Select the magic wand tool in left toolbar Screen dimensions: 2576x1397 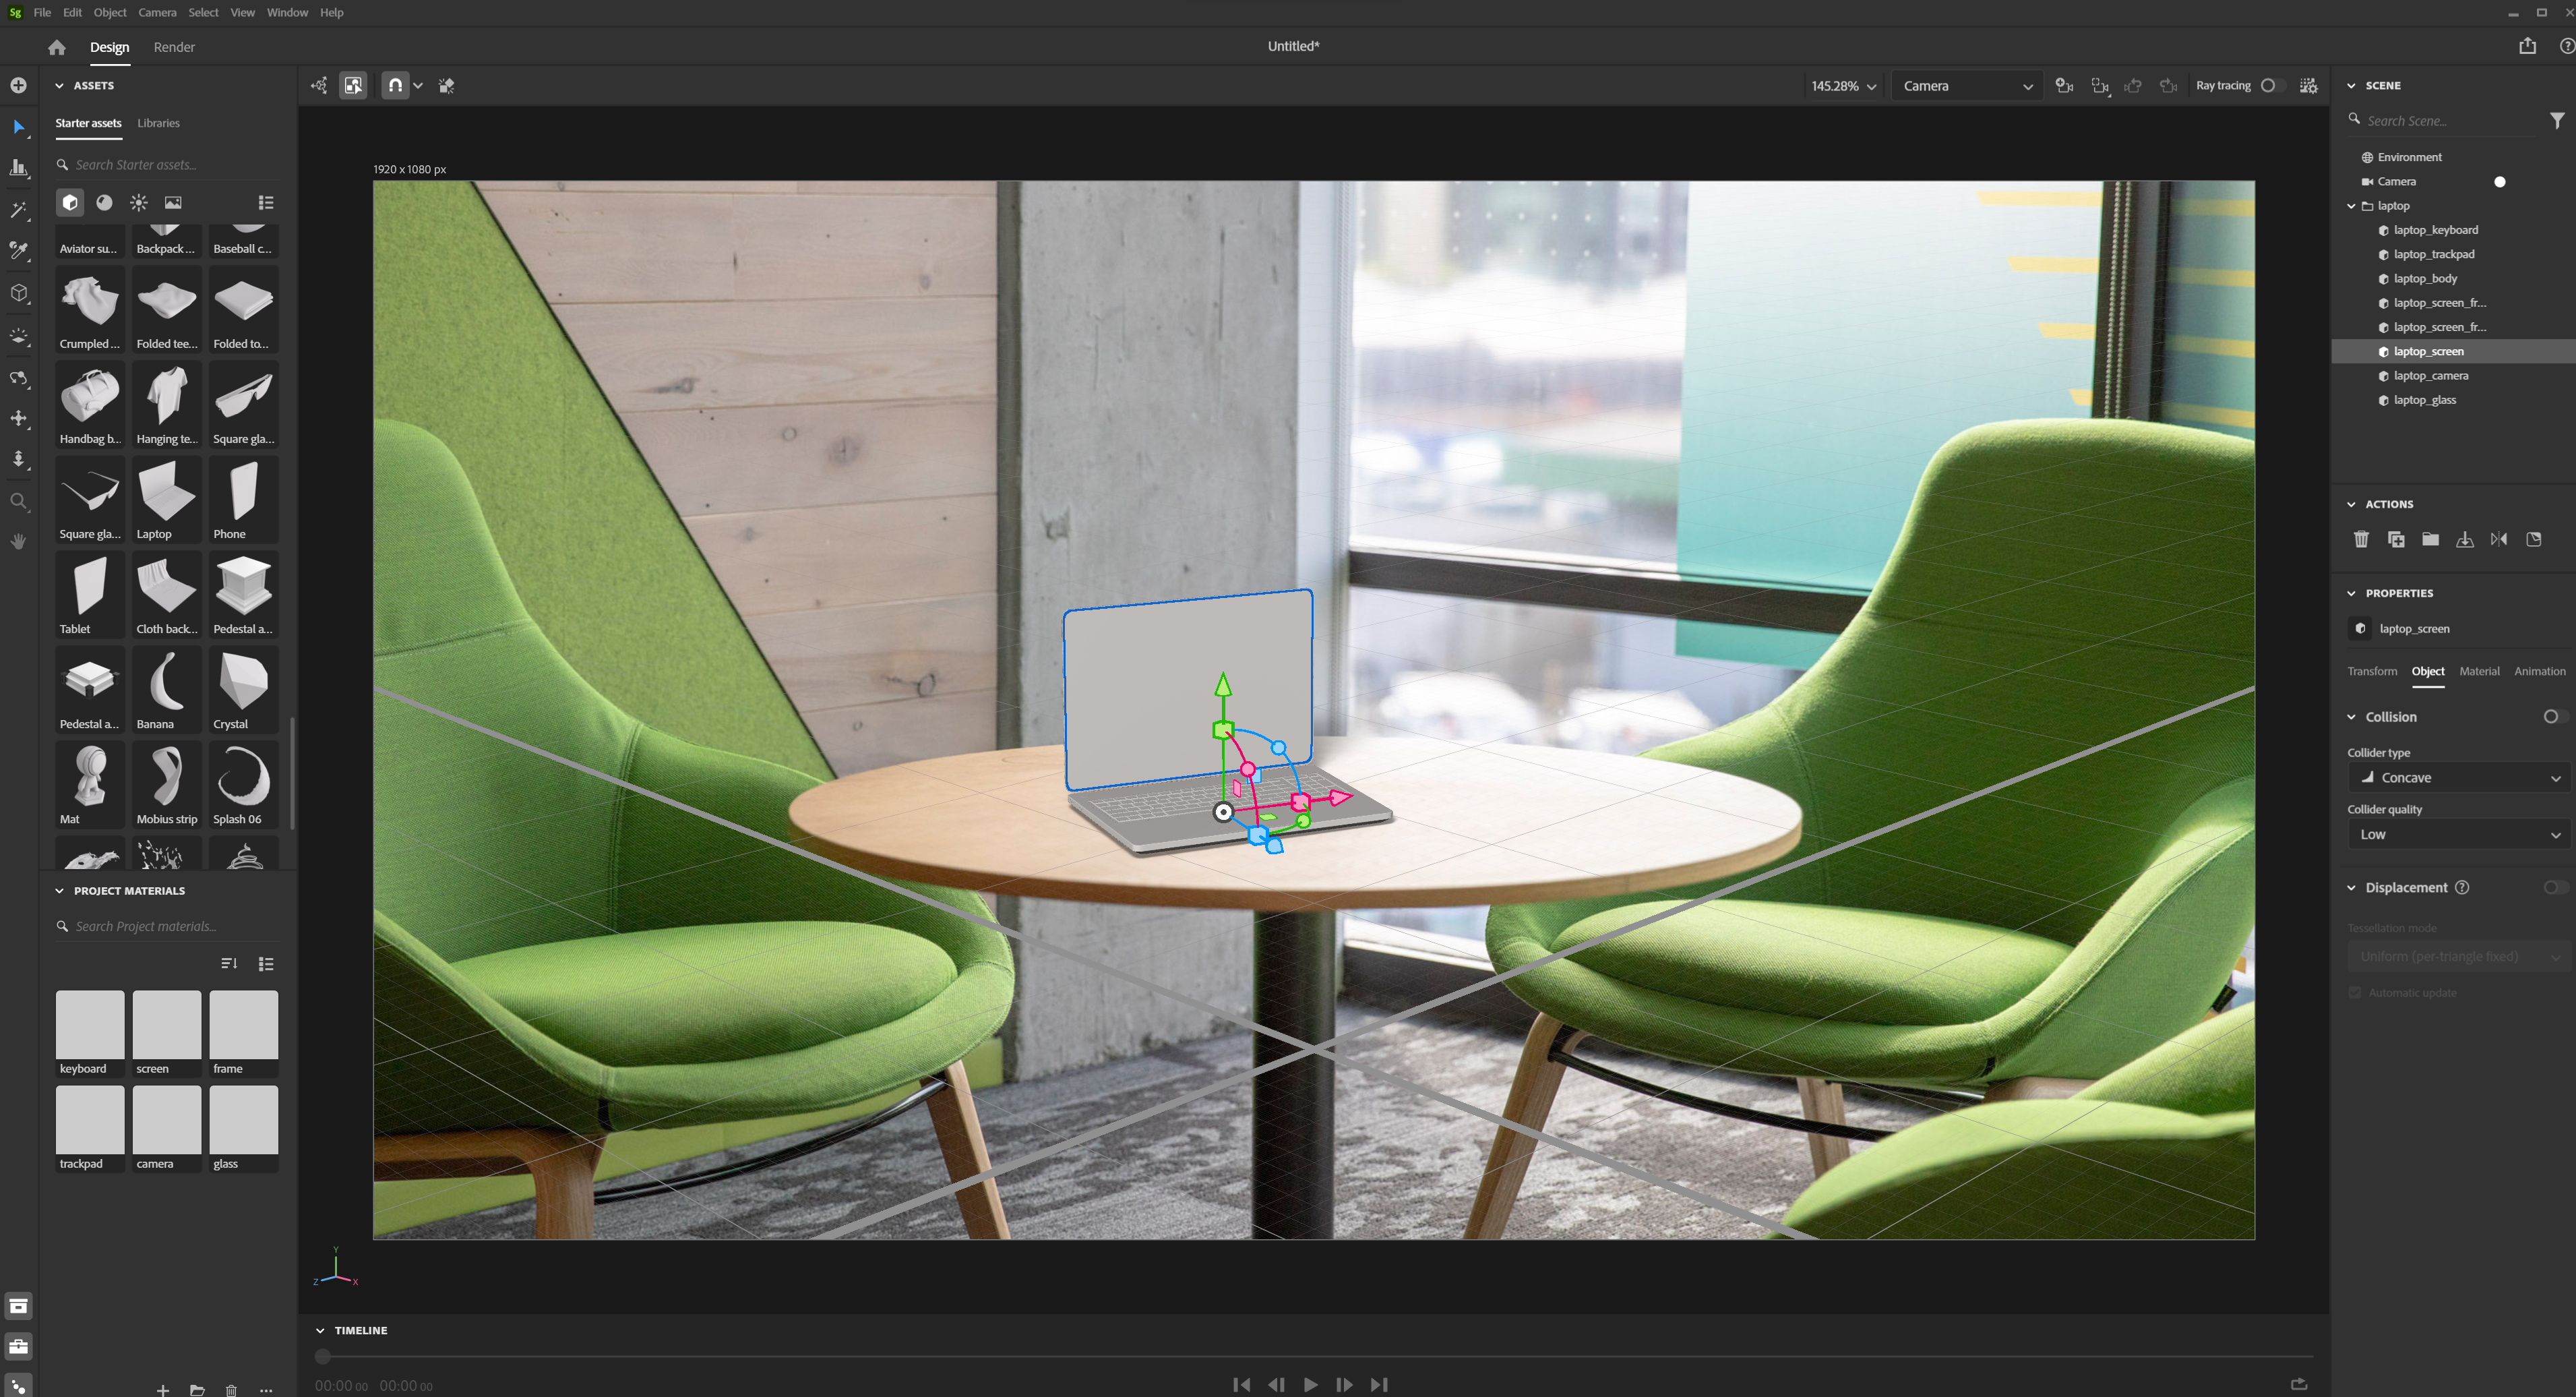[19, 210]
